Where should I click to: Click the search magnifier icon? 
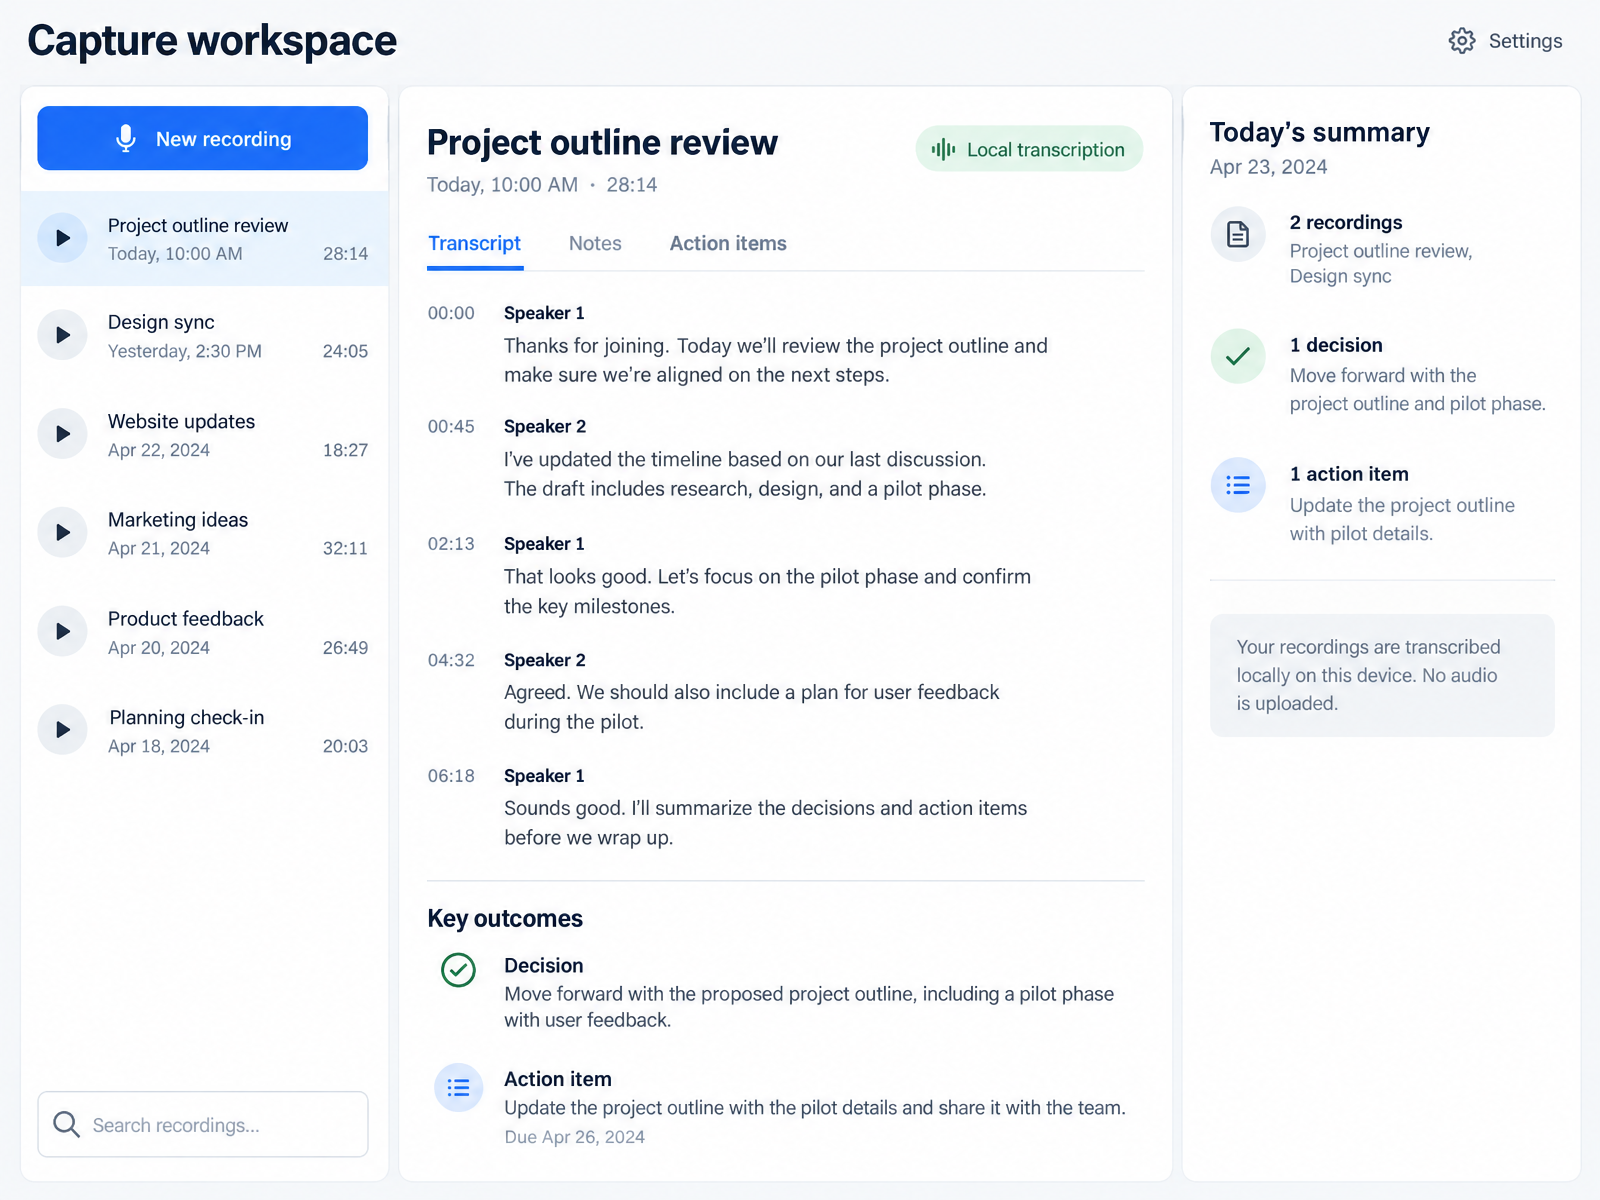(66, 1125)
